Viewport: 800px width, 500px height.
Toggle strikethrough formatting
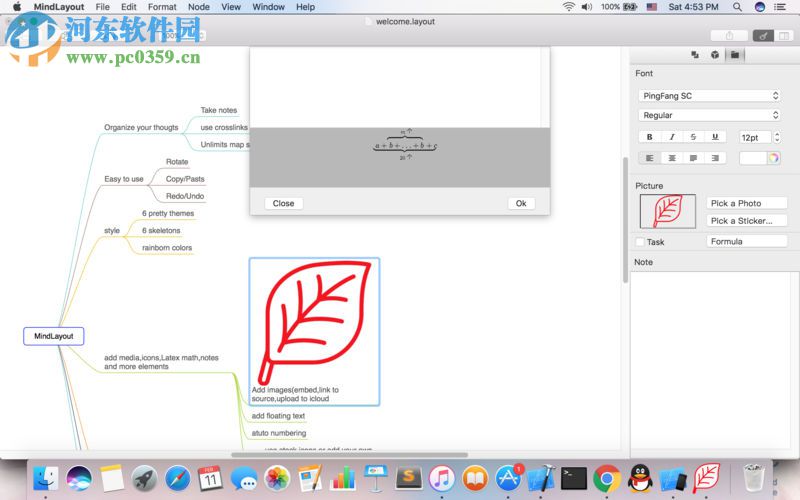pyautogui.click(x=693, y=137)
